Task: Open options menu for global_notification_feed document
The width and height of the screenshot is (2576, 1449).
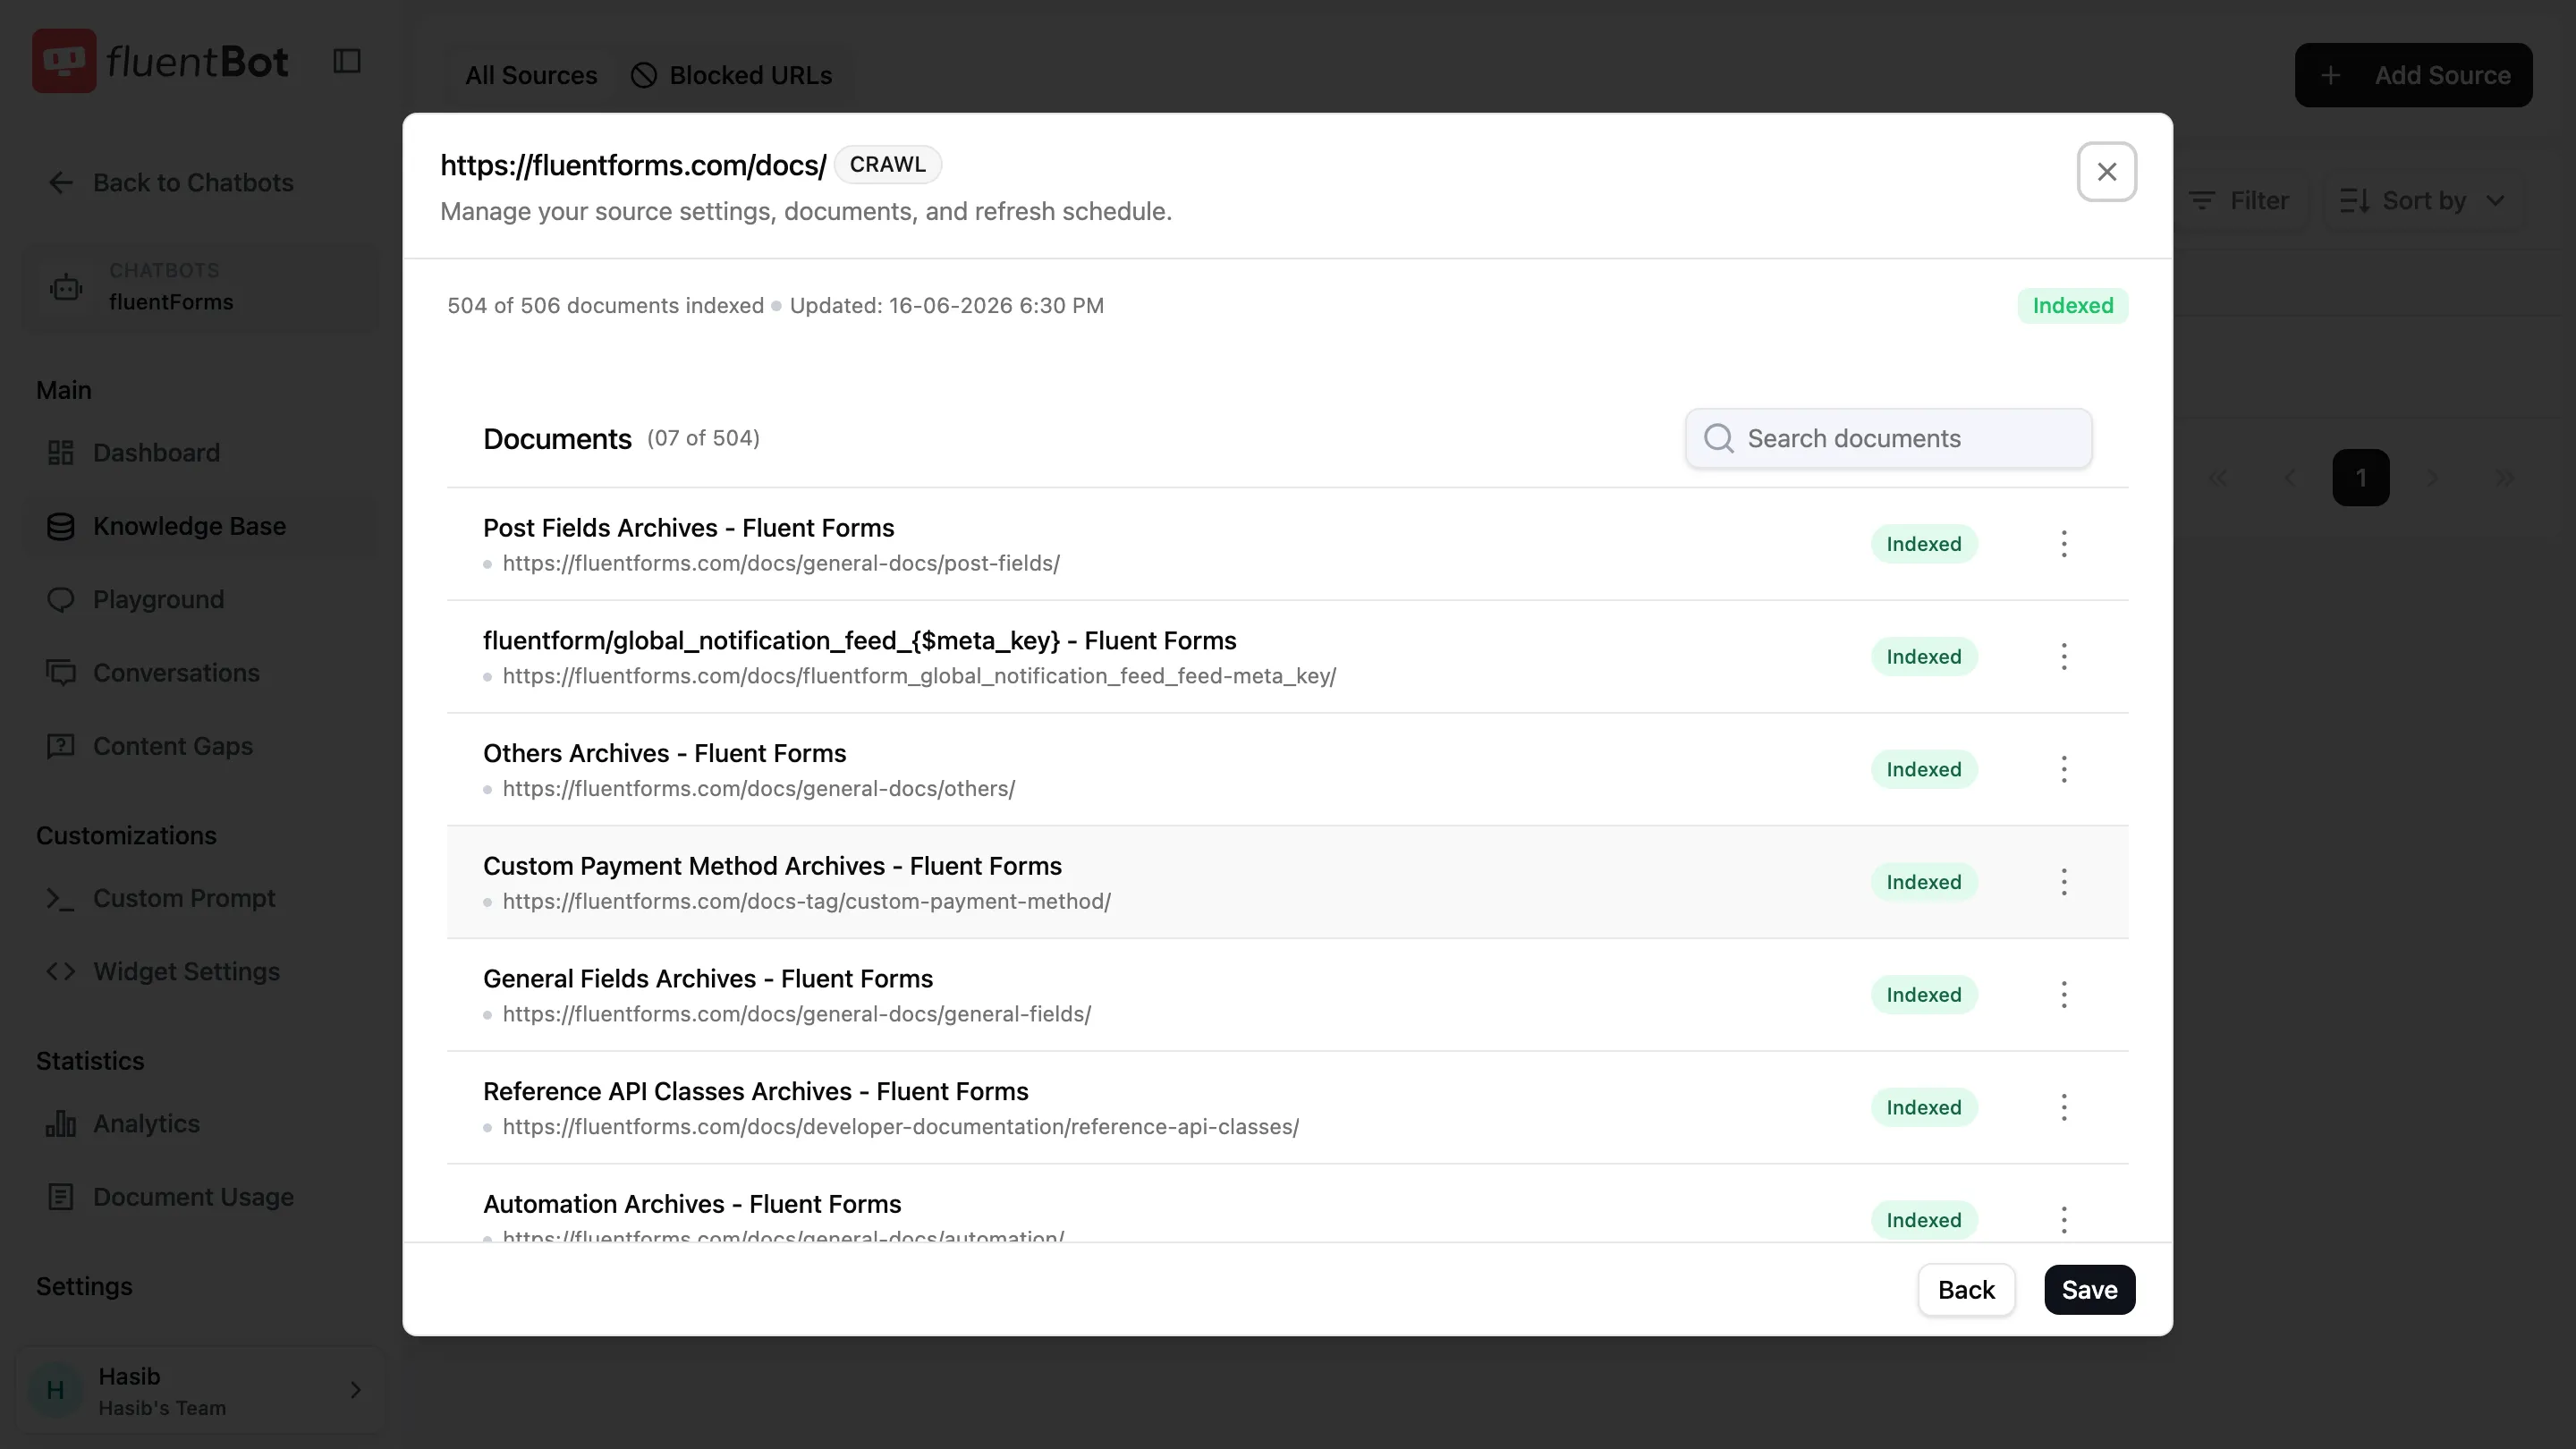Action: (x=2064, y=657)
